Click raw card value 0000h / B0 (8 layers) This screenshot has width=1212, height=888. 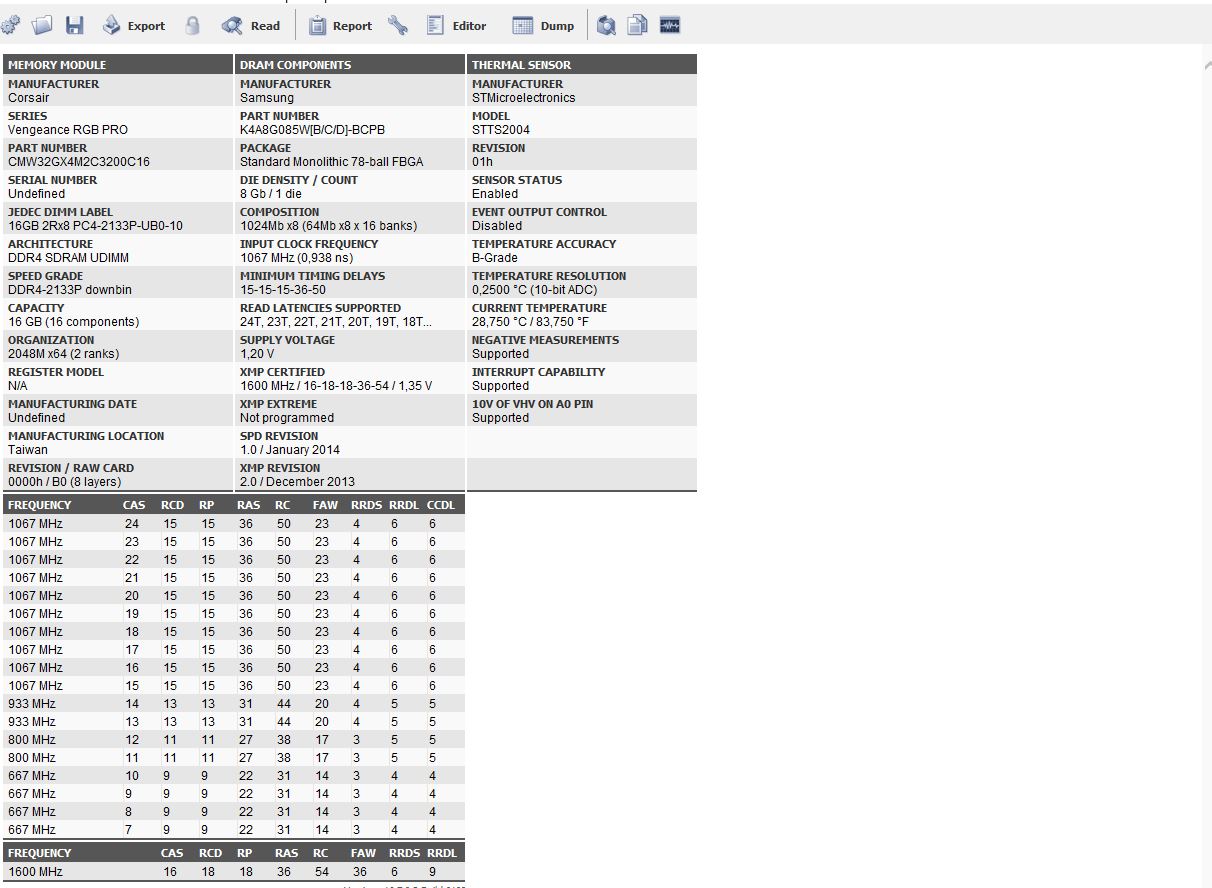point(65,482)
